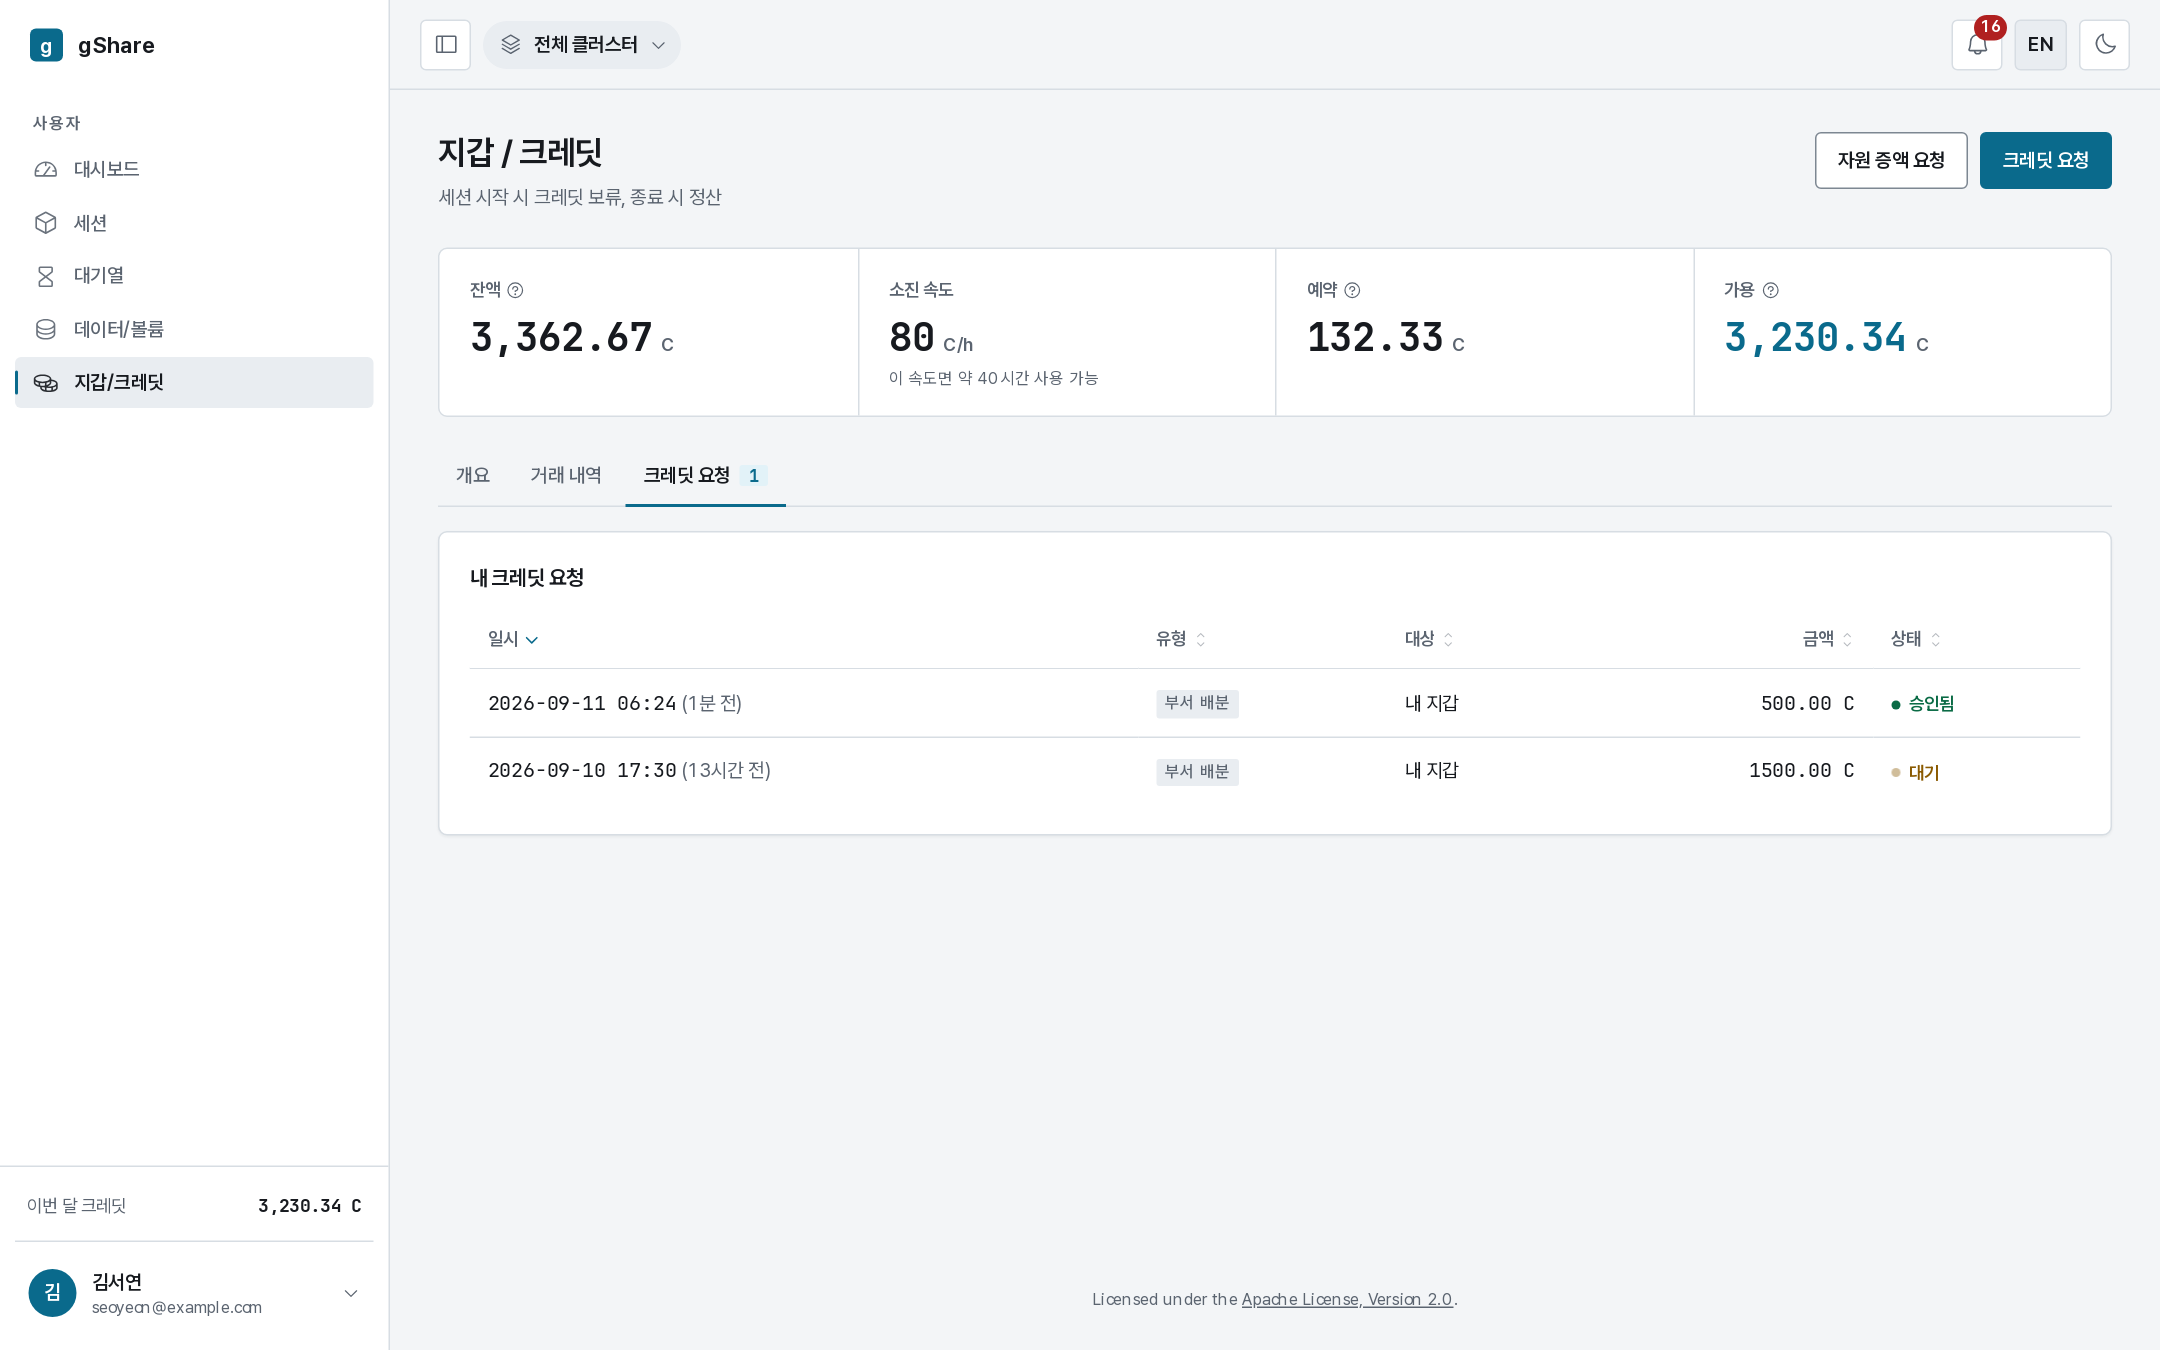This screenshot has height=1350, width=2160.
Task: Click the 자원 증액 요청 button
Action: coord(1891,160)
